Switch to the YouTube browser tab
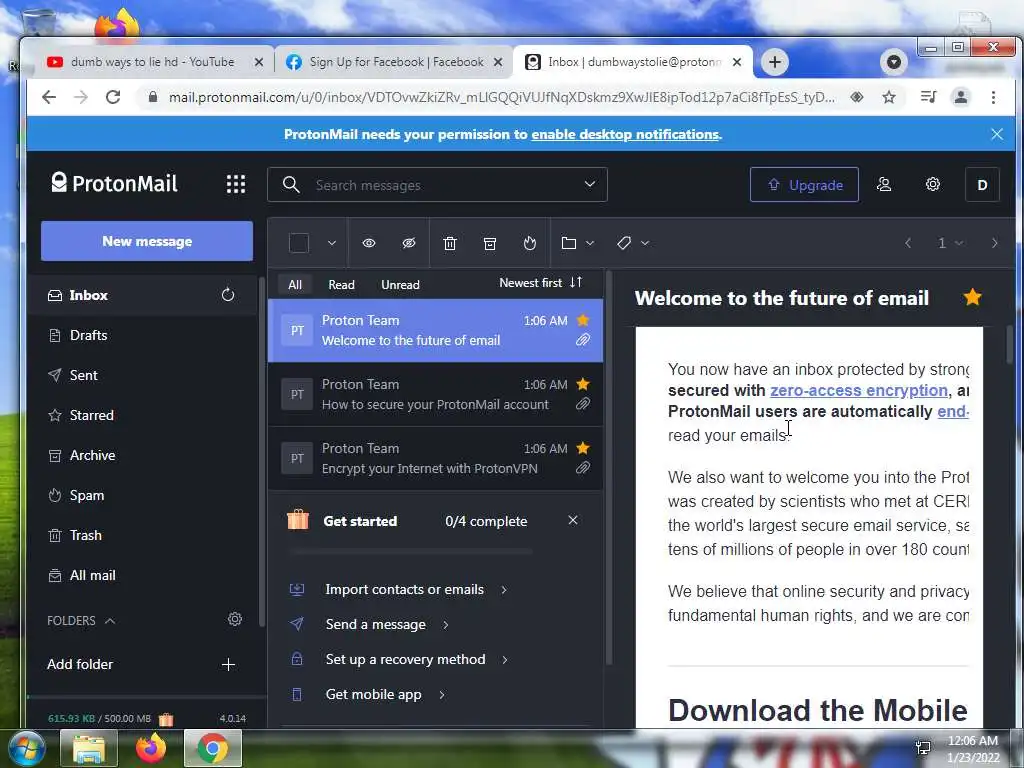The width and height of the screenshot is (1024, 768). pyautogui.click(x=152, y=62)
